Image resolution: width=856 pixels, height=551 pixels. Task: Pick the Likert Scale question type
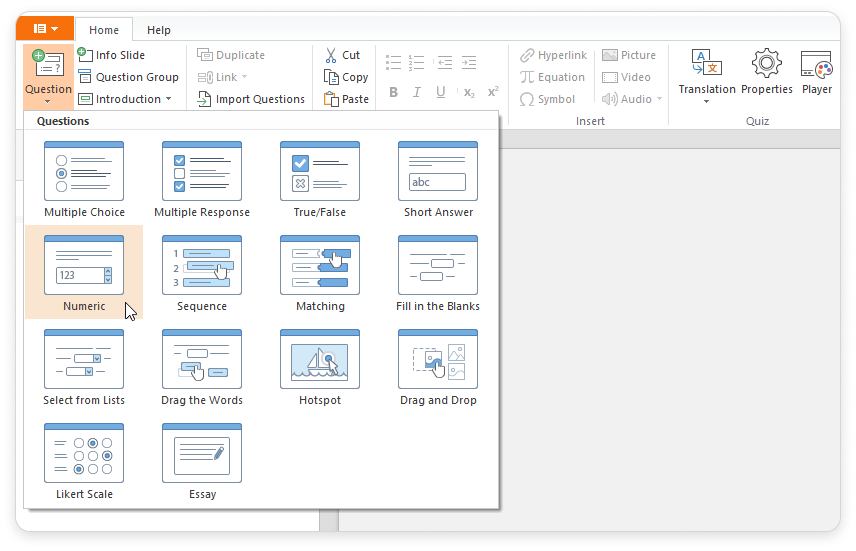click(84, 461)
